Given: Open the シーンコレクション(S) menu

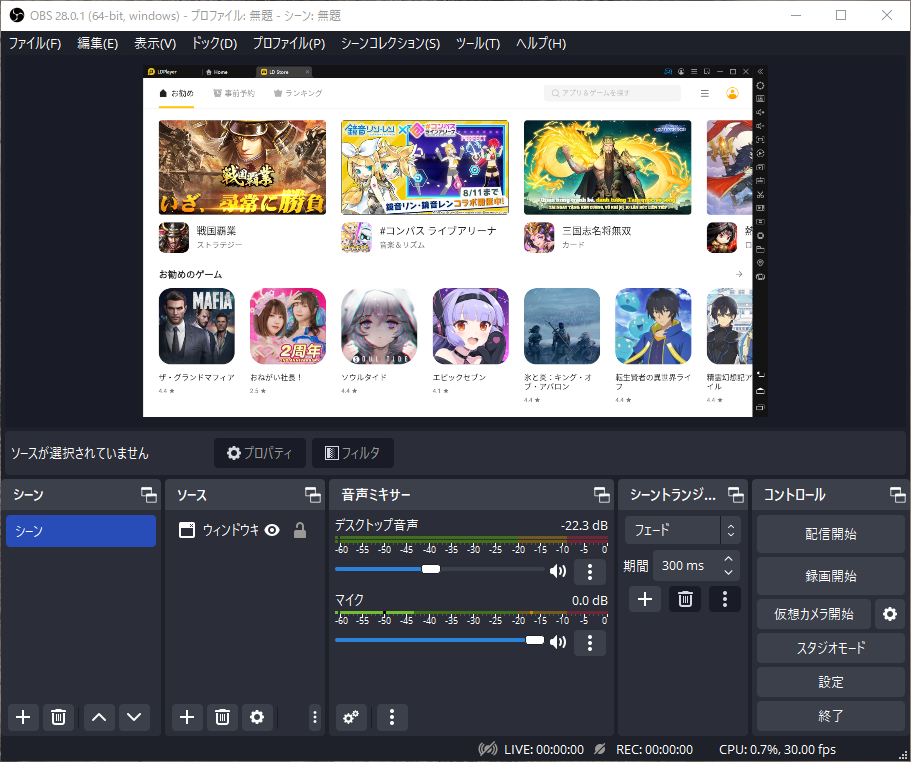Looking at the screenshot, I should pyautogui.click(x=390, y=44).
